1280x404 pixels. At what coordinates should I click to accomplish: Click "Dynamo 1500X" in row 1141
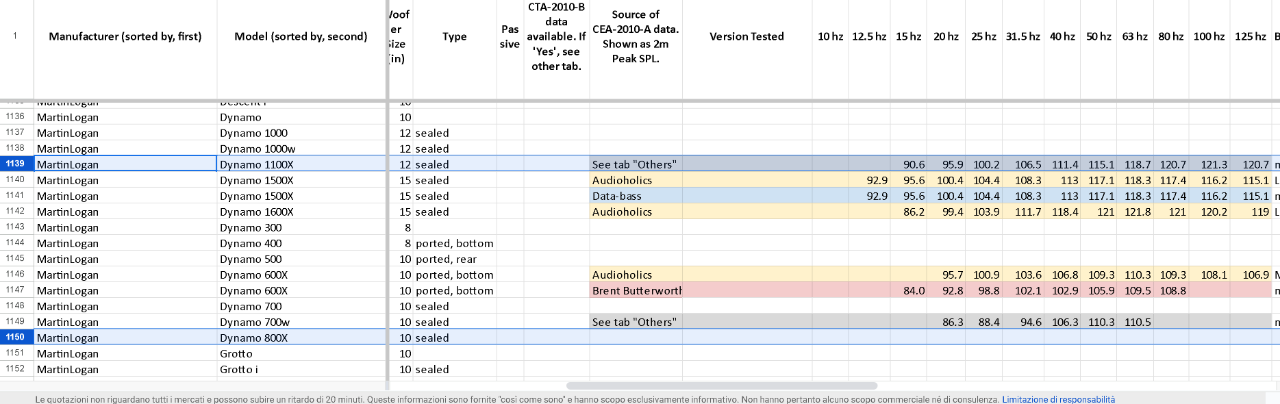301,196
